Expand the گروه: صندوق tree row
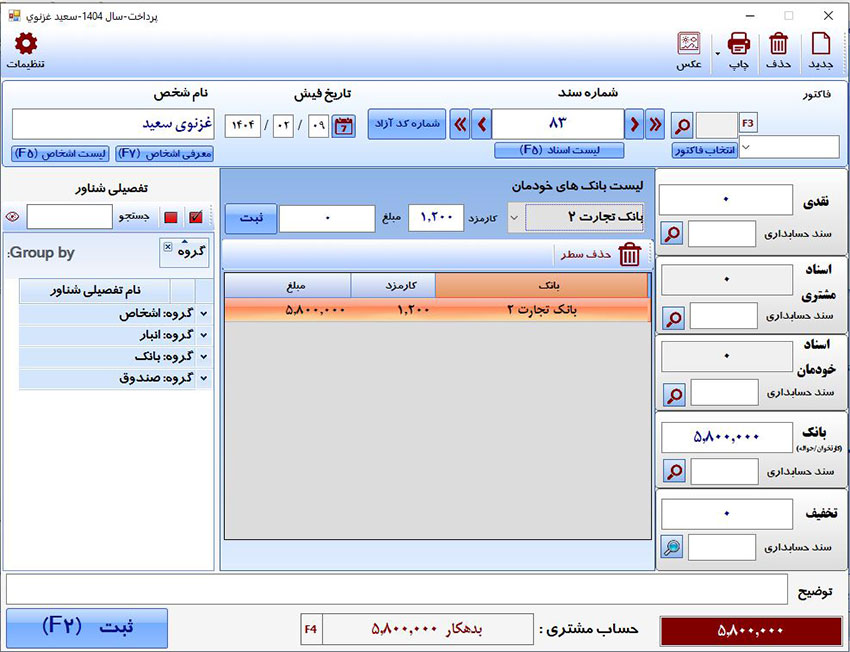This screenshot has width=850, height=652. [204, 378]
